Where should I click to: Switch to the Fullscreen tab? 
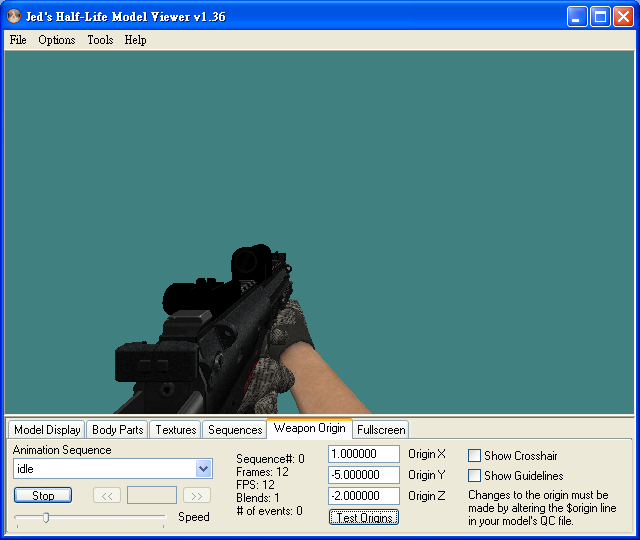[x=381, y=430]
